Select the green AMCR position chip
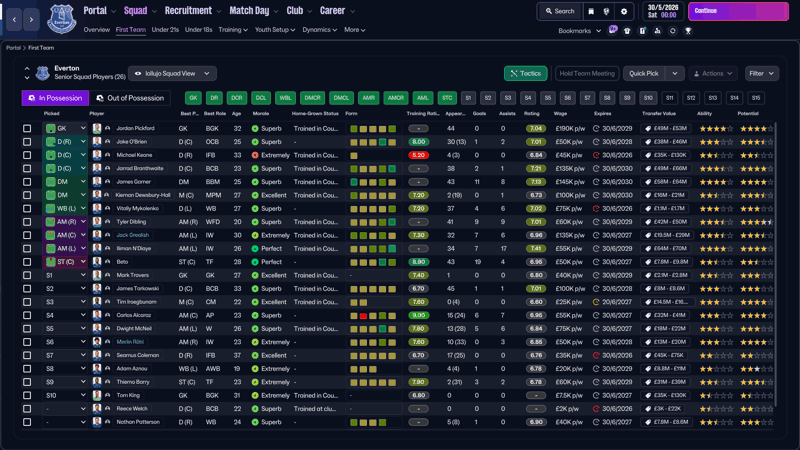 tap(395, 98)
